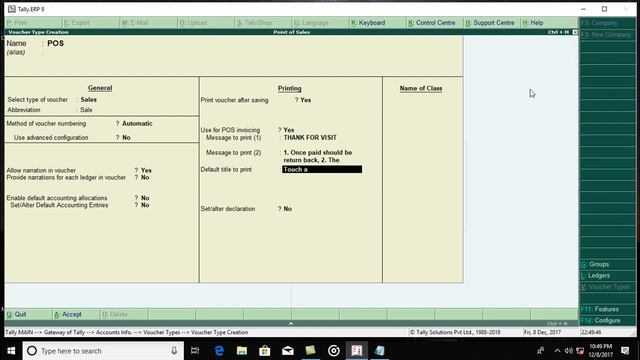Click the Export option in top bar
The image size is (640, 360).
[x=77, y=23]
